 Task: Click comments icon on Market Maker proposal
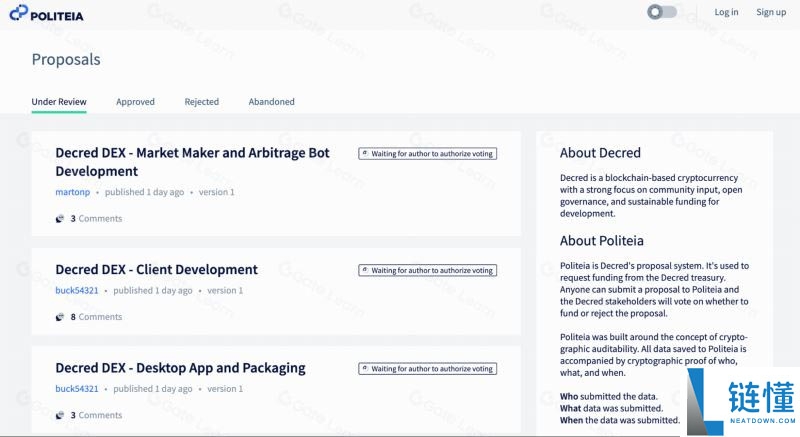pyautogui.click(x=60, y=219)
